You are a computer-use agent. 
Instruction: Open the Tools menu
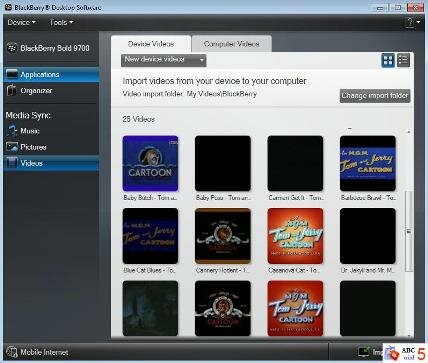tap(61, 22)
